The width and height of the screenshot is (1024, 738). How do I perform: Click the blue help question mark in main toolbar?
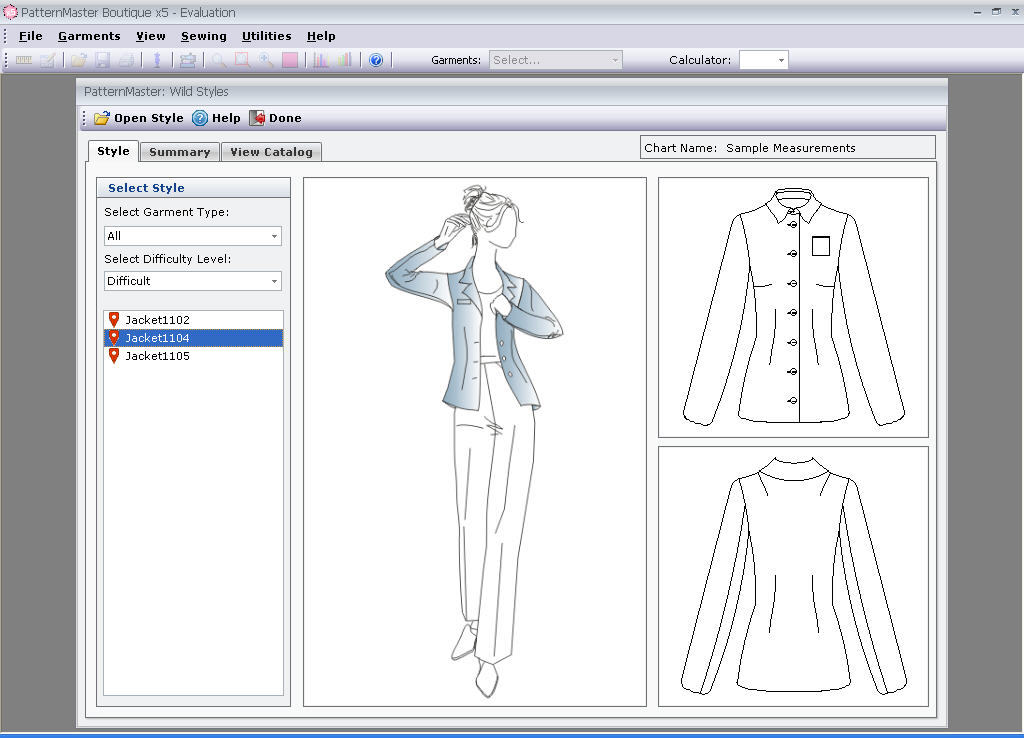(376, 60)
